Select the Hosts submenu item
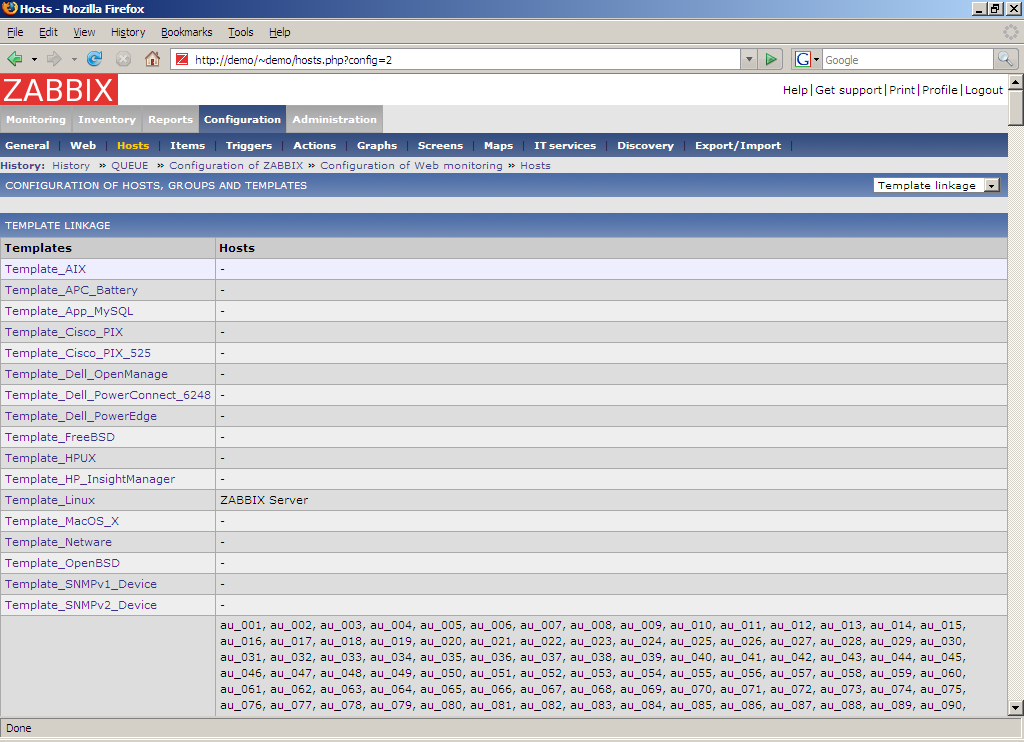 [133, 146]
